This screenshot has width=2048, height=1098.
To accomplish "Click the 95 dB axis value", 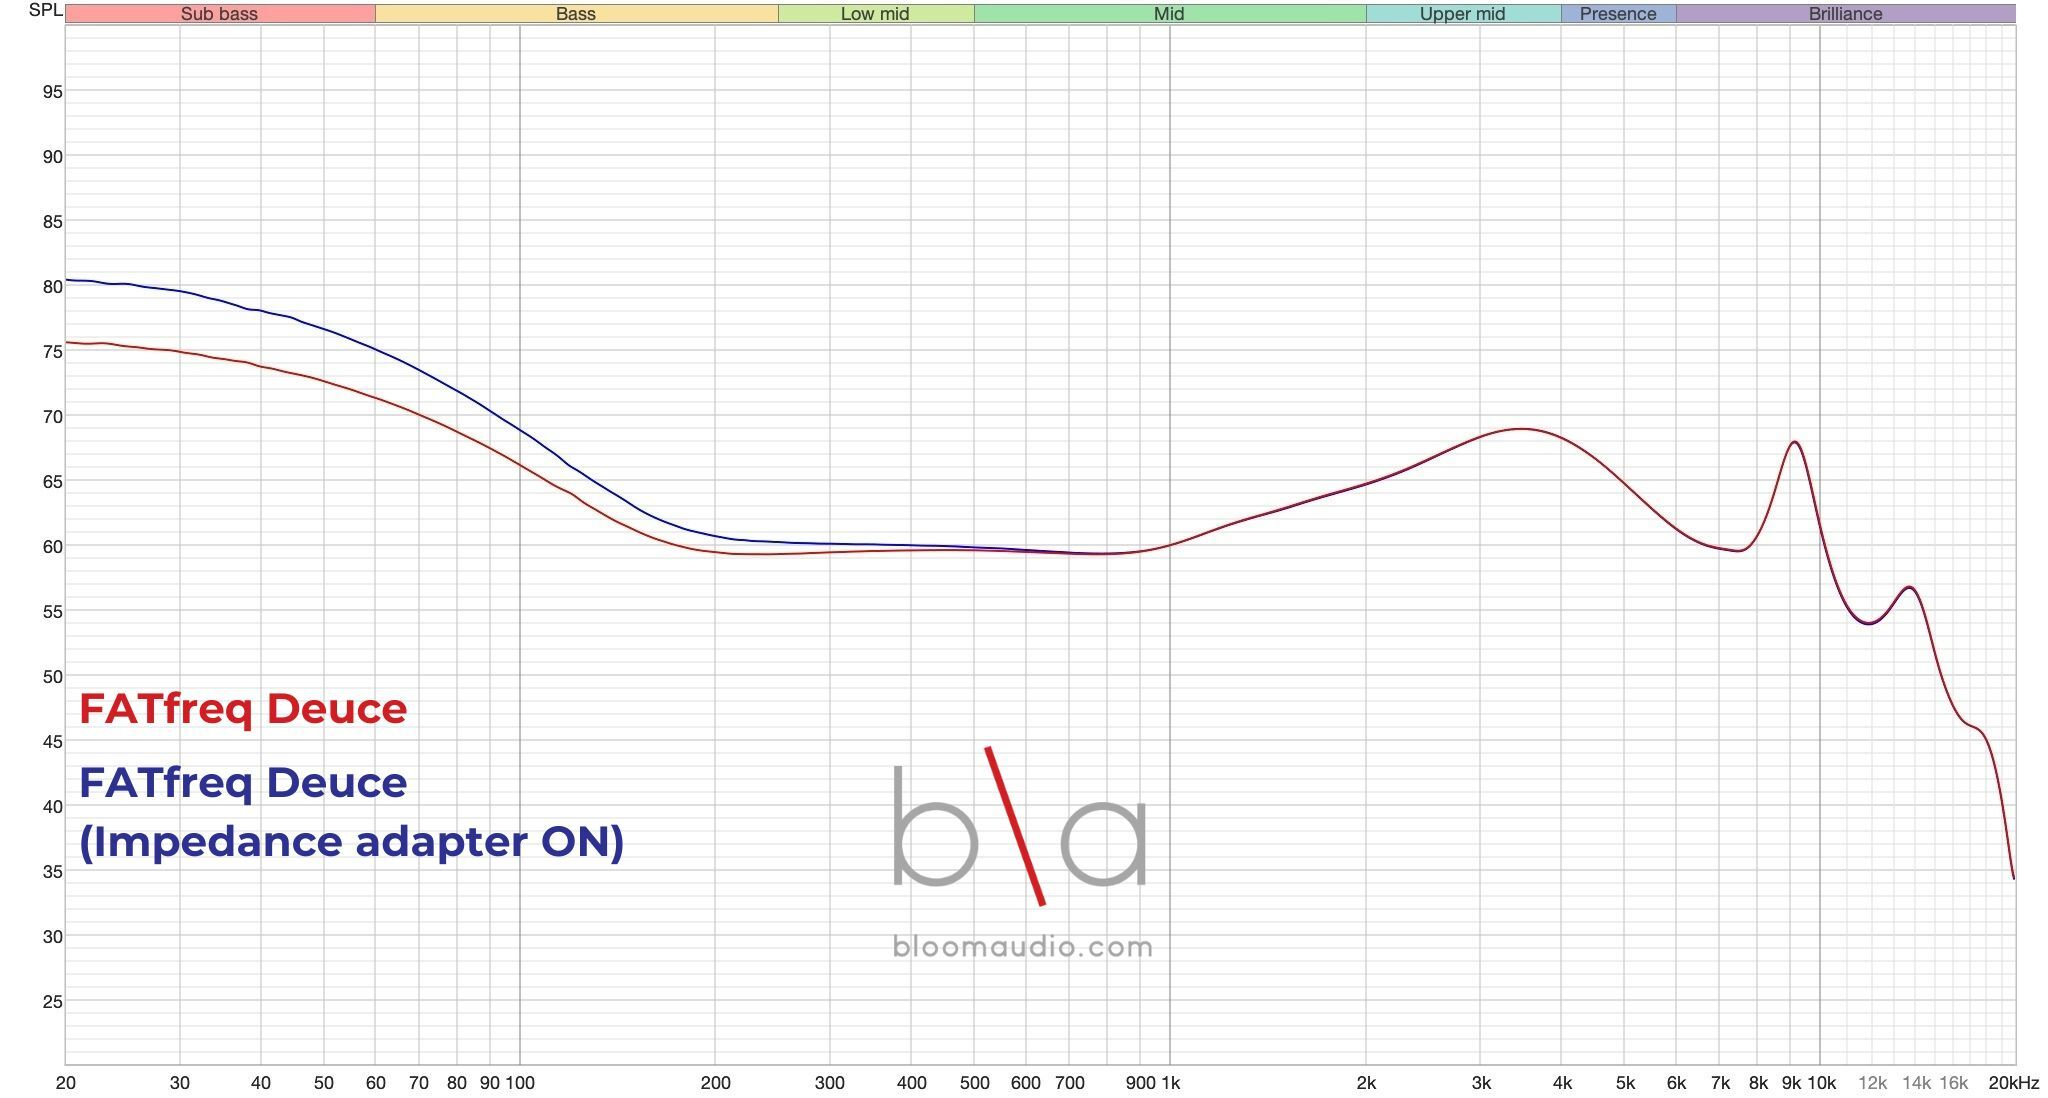I will [52, 92].
